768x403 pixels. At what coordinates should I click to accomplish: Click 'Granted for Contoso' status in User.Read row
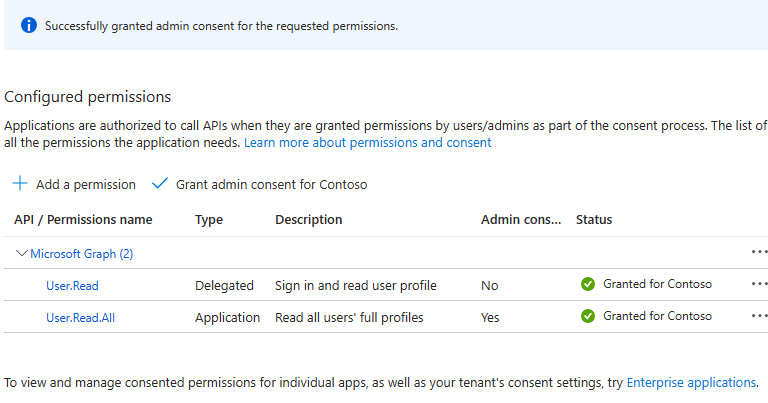(x=657, y=284)
